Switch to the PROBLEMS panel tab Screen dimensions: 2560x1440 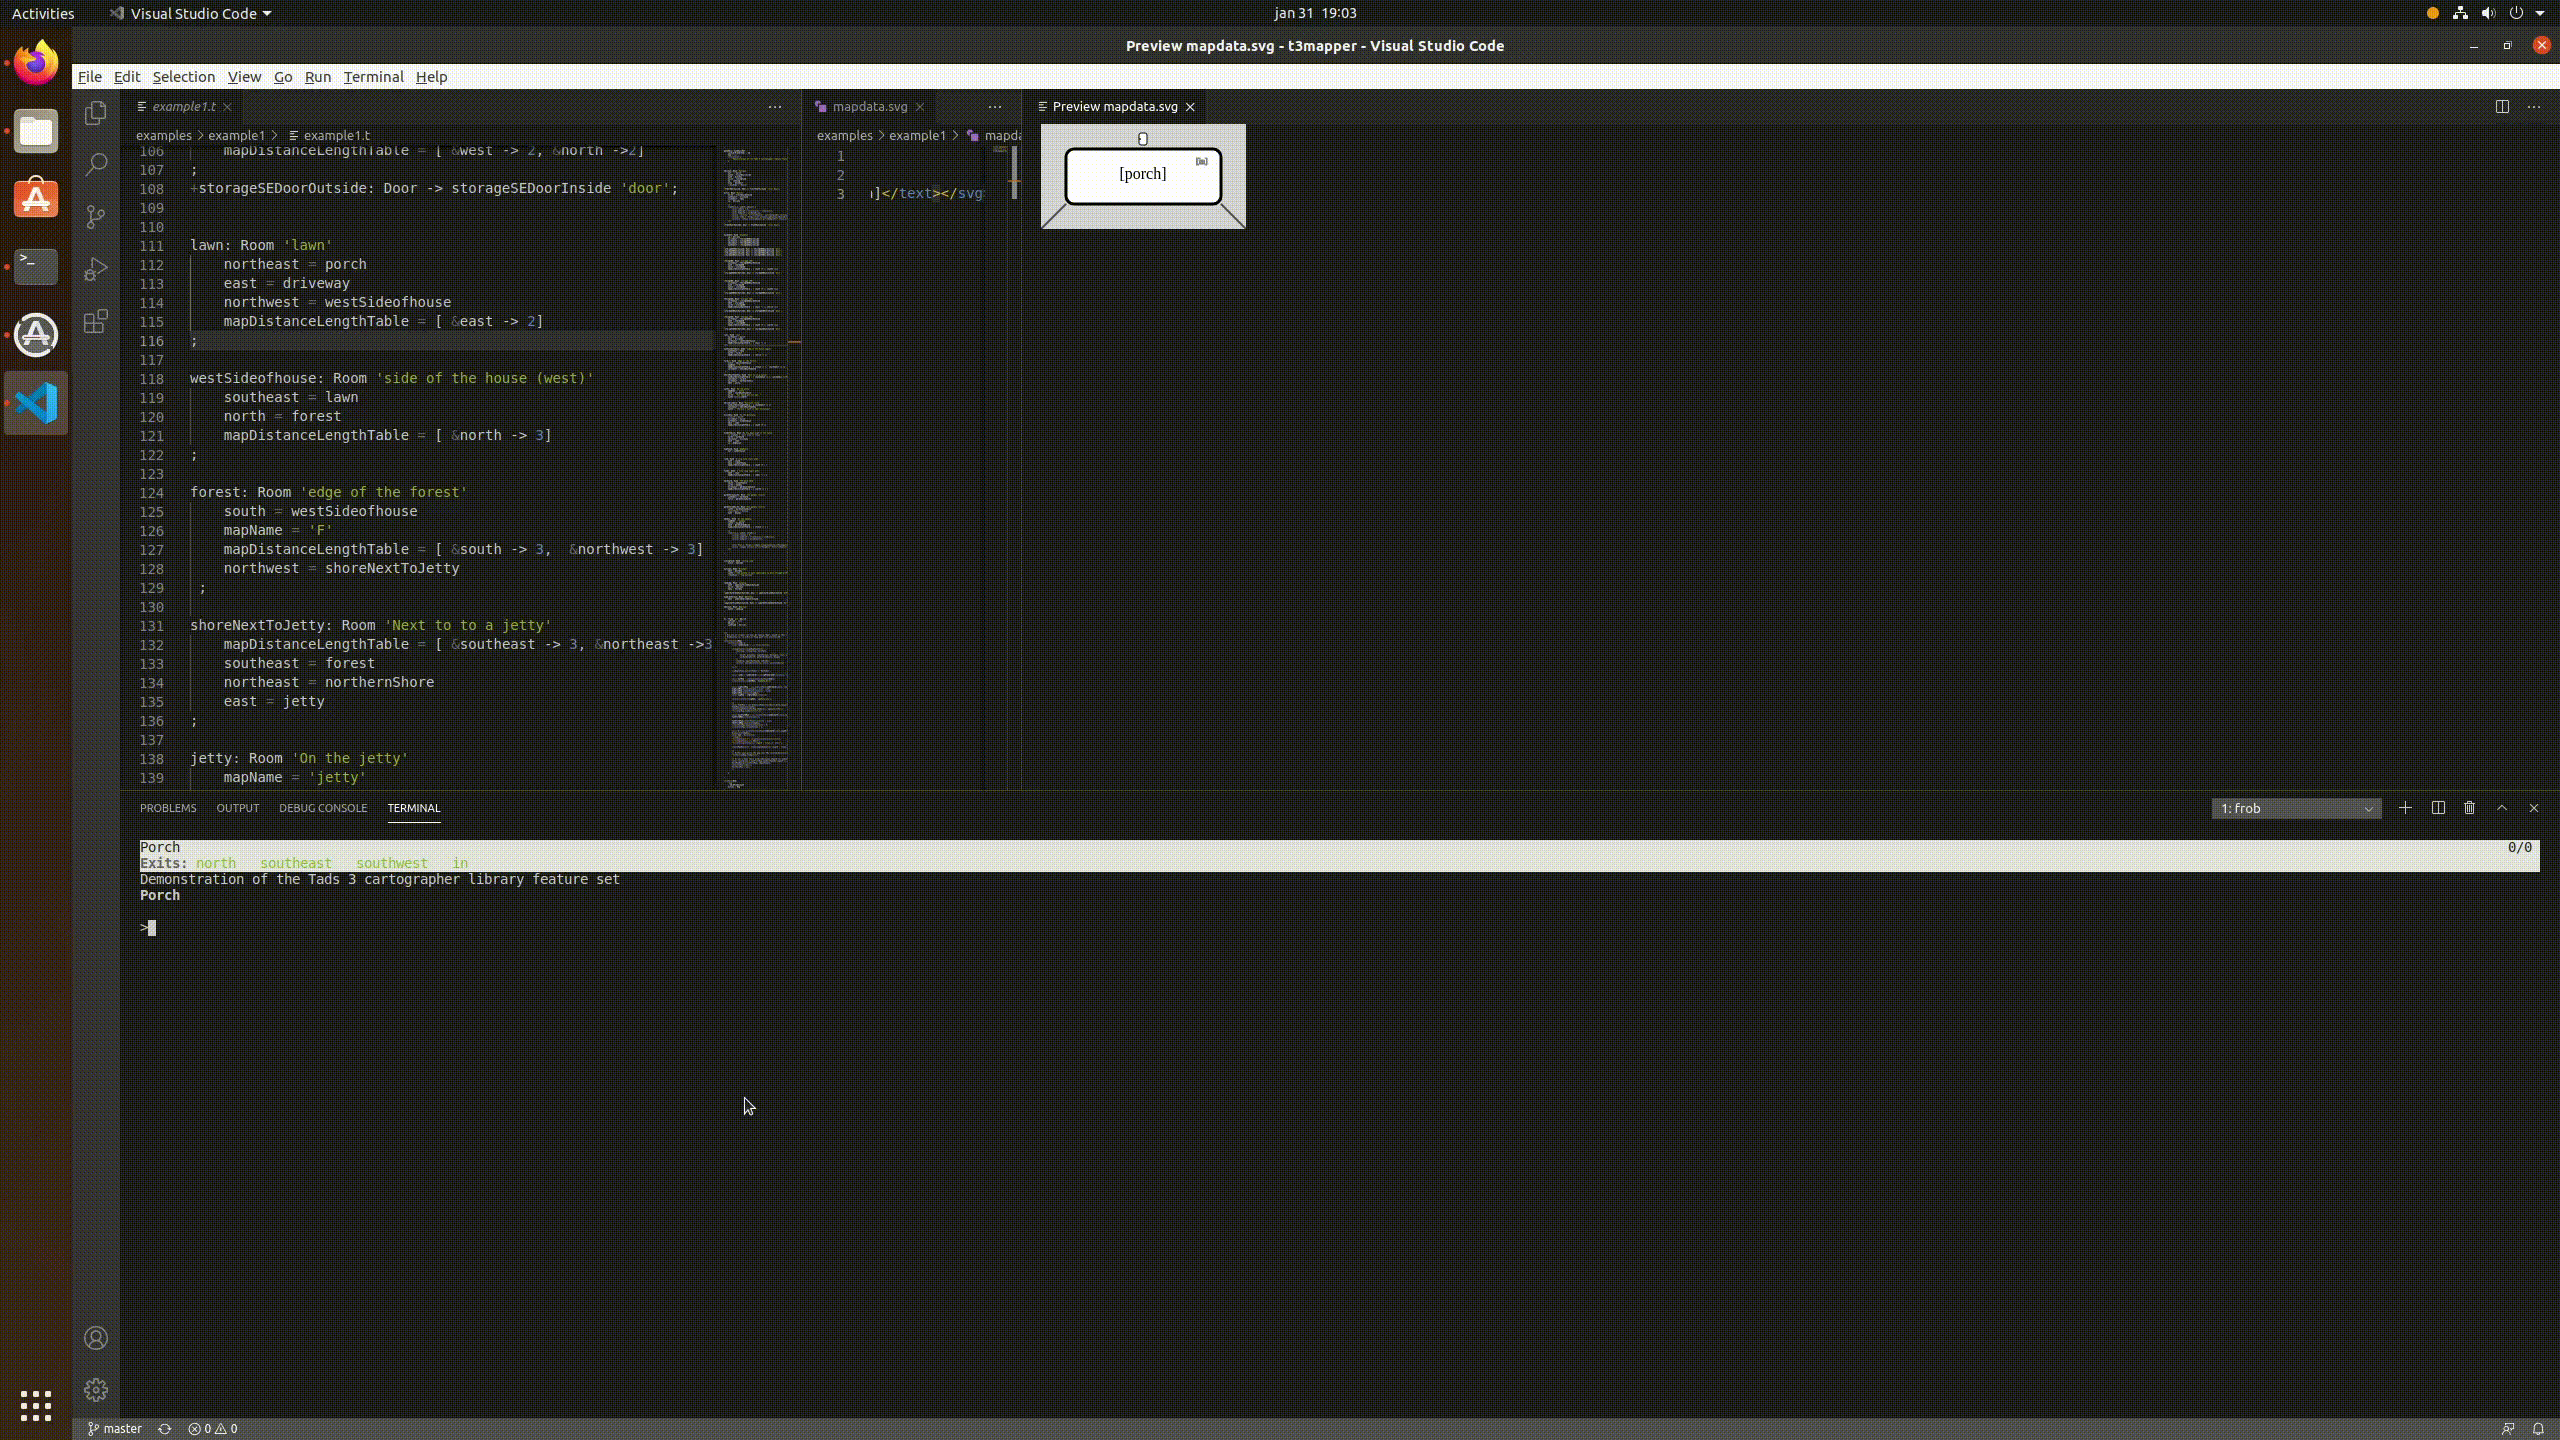click(x=168, y=808)
